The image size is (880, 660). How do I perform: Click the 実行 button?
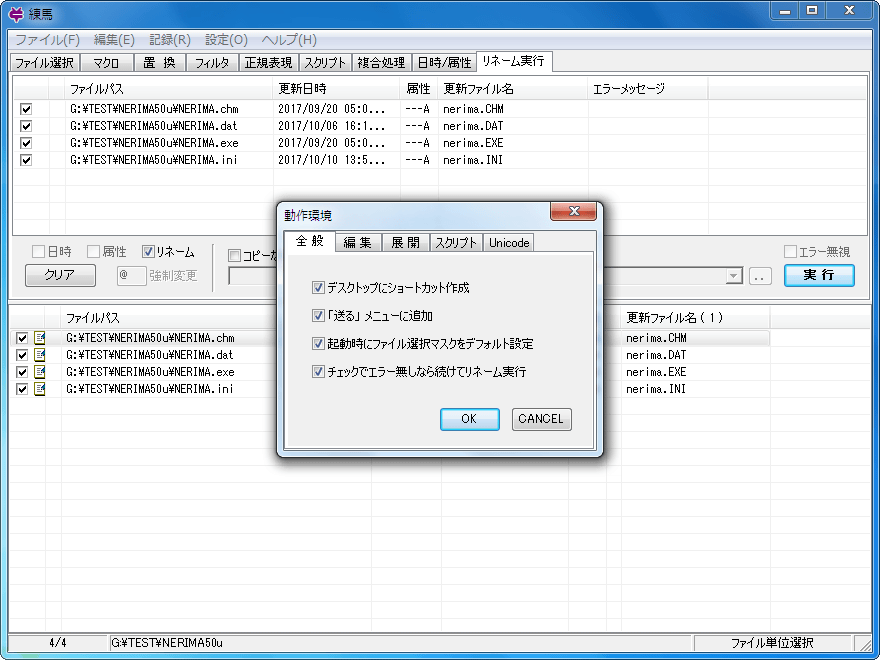819,275
